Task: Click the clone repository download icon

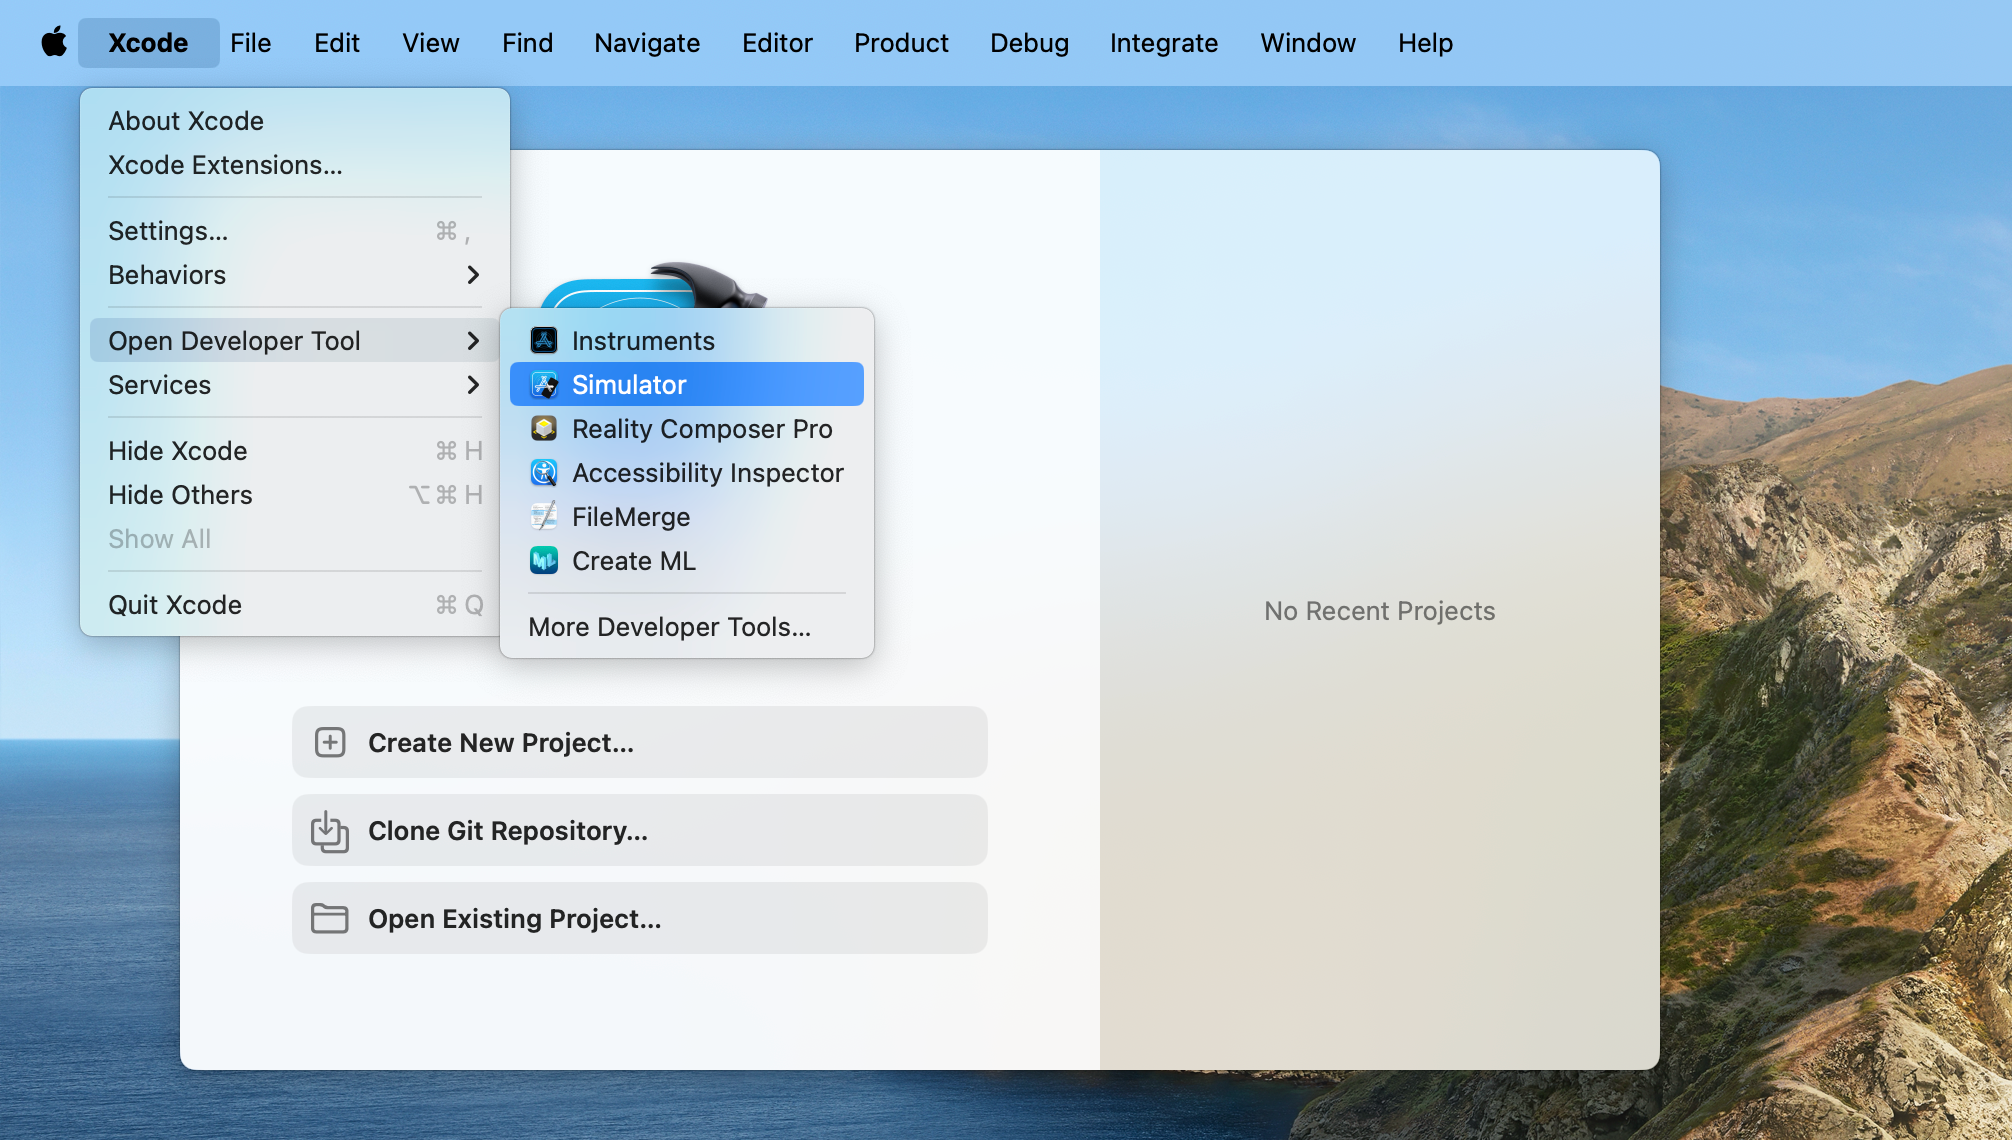Action: pyautogui.click(x=330, y=831)
